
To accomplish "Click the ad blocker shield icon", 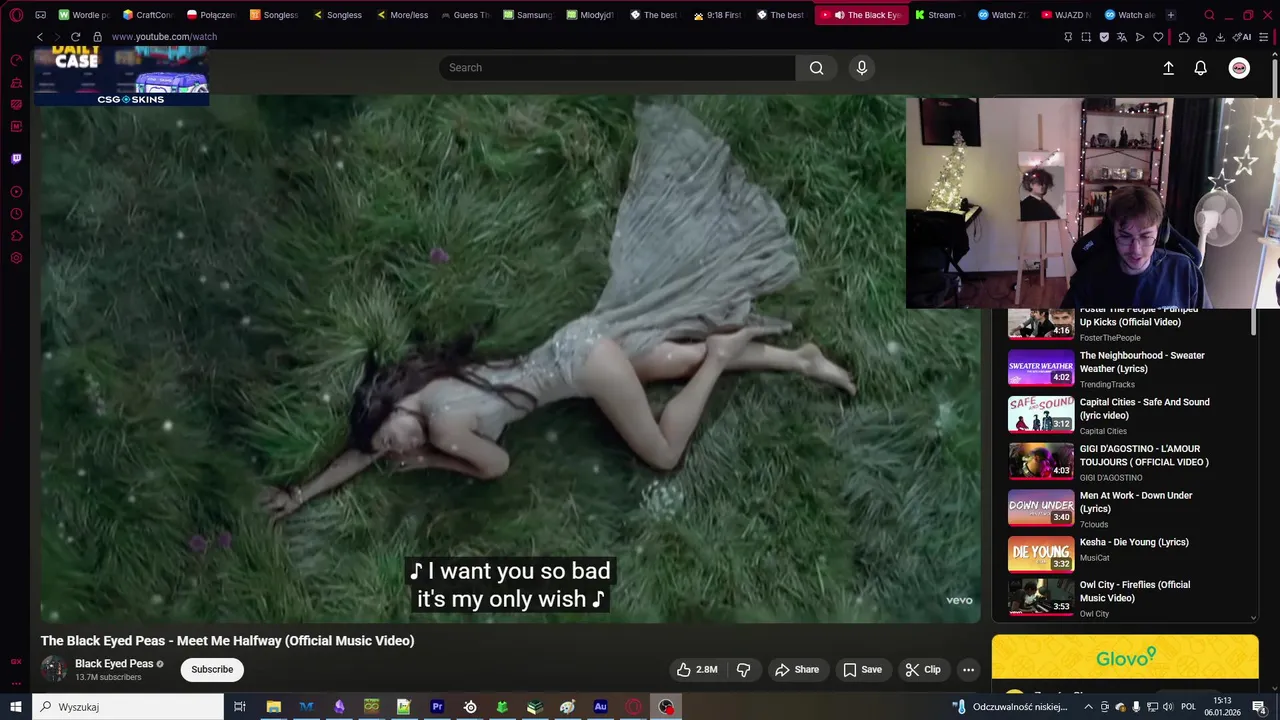I will coord(1104,37).
